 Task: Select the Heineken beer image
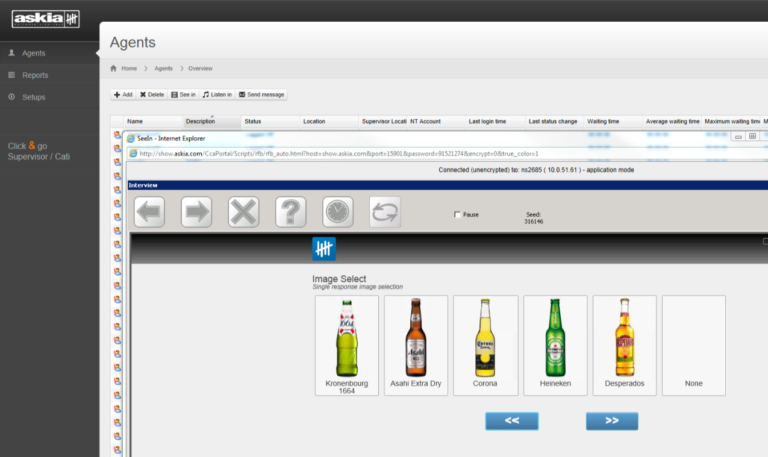click(555, 345)
